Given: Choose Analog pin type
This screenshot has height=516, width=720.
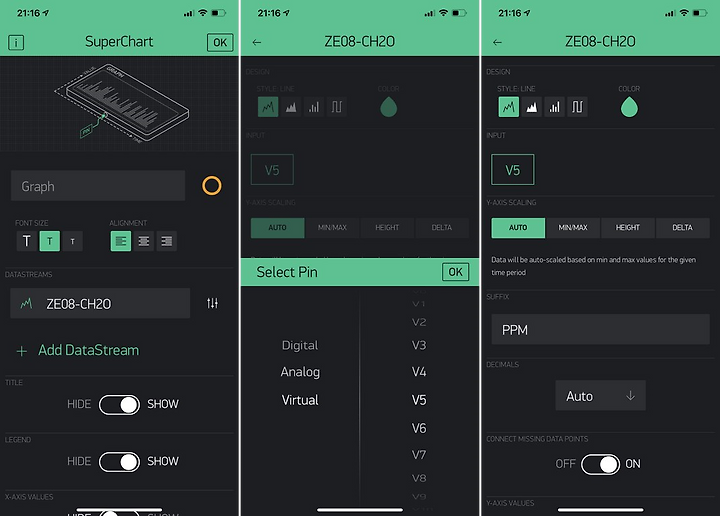Looking at the screenshot, I should [x=300, y=372].
